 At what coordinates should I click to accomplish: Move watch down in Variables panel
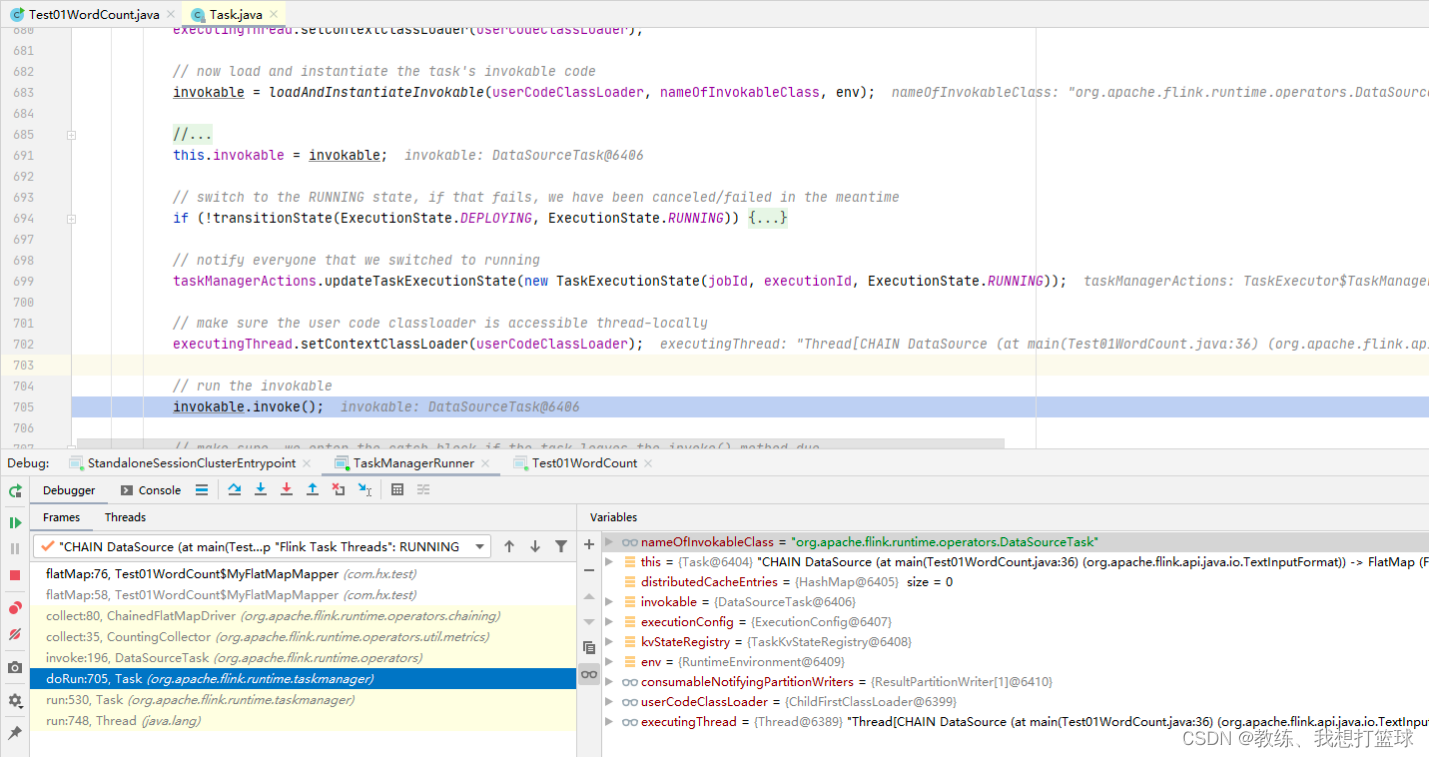pyautogui.click(x=589, y=622)
